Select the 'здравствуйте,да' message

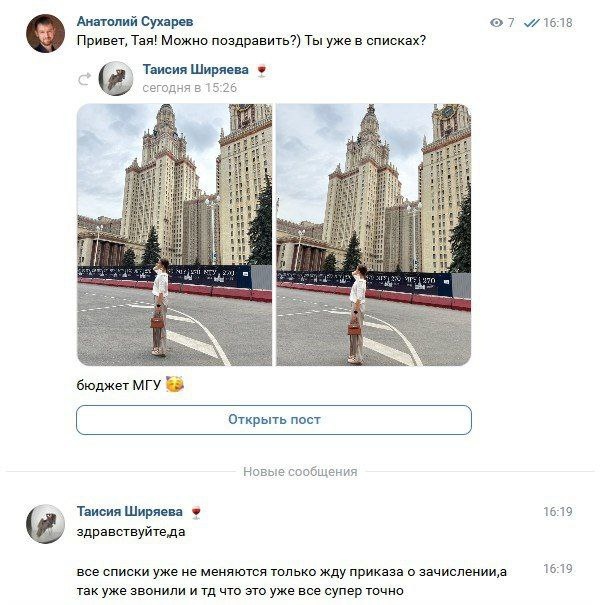131,532
